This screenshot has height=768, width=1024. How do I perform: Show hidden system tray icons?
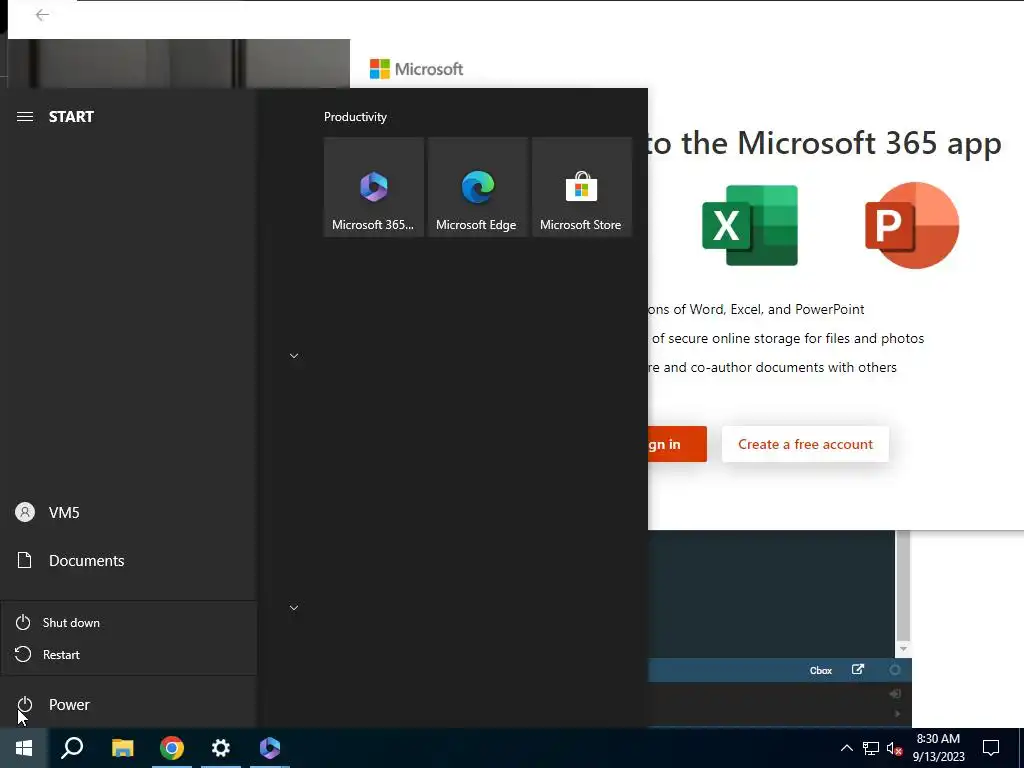[x=846, y=748]
